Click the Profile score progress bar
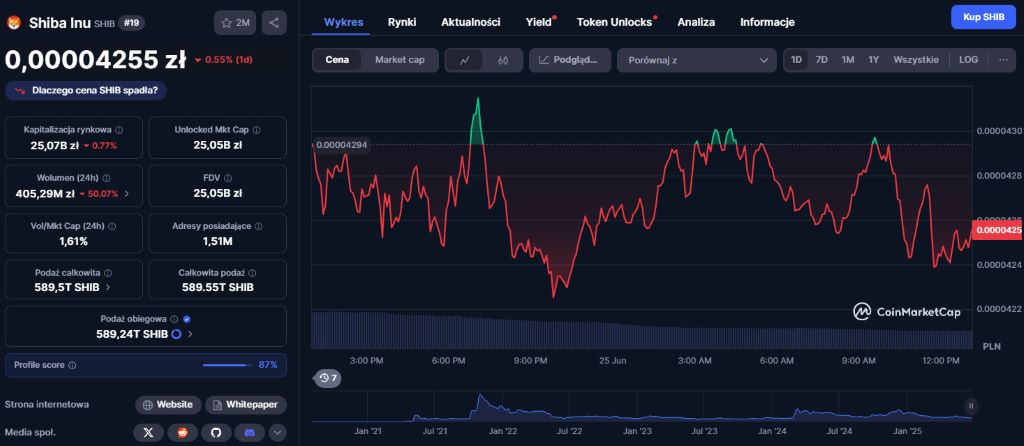 click(227, 365)
